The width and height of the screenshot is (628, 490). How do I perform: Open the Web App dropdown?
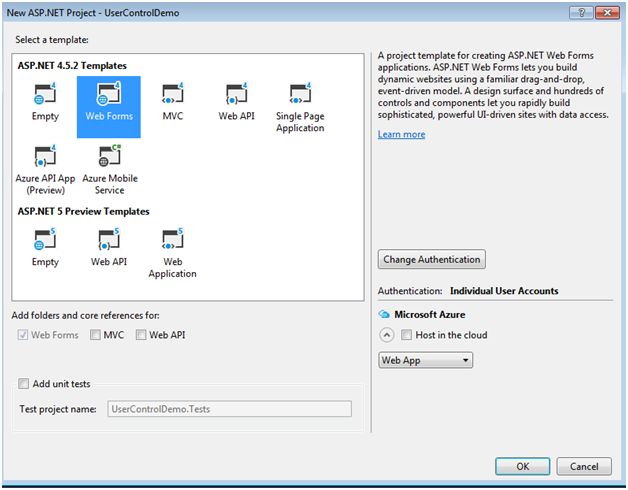425,360
